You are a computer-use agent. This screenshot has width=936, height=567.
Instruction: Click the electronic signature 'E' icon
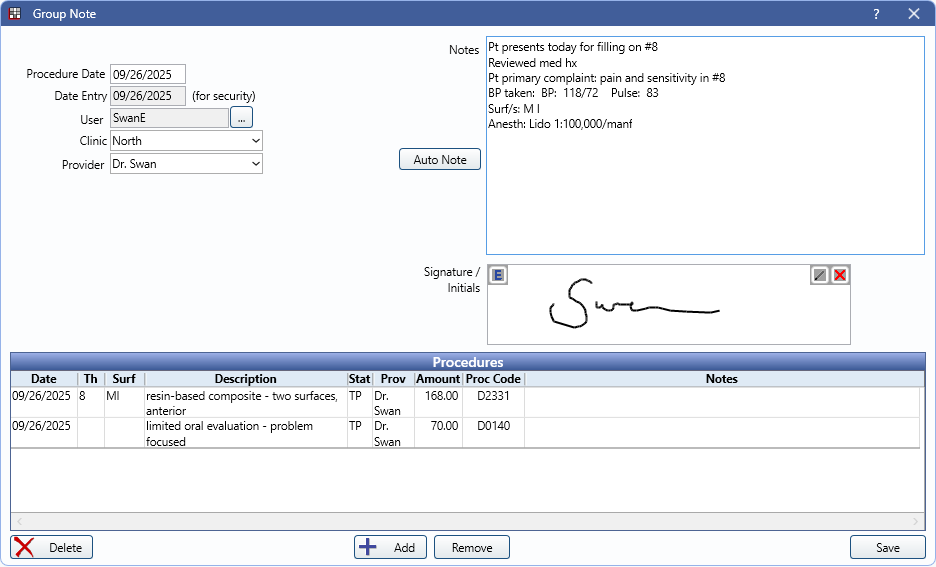tap(499, 275)
